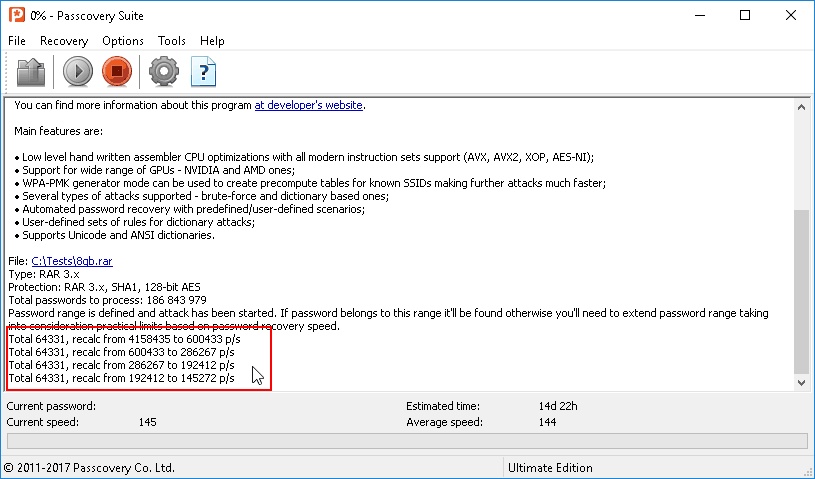Close the Passcovery Suite window
This screenshot has height=479, width=815.
791,15
